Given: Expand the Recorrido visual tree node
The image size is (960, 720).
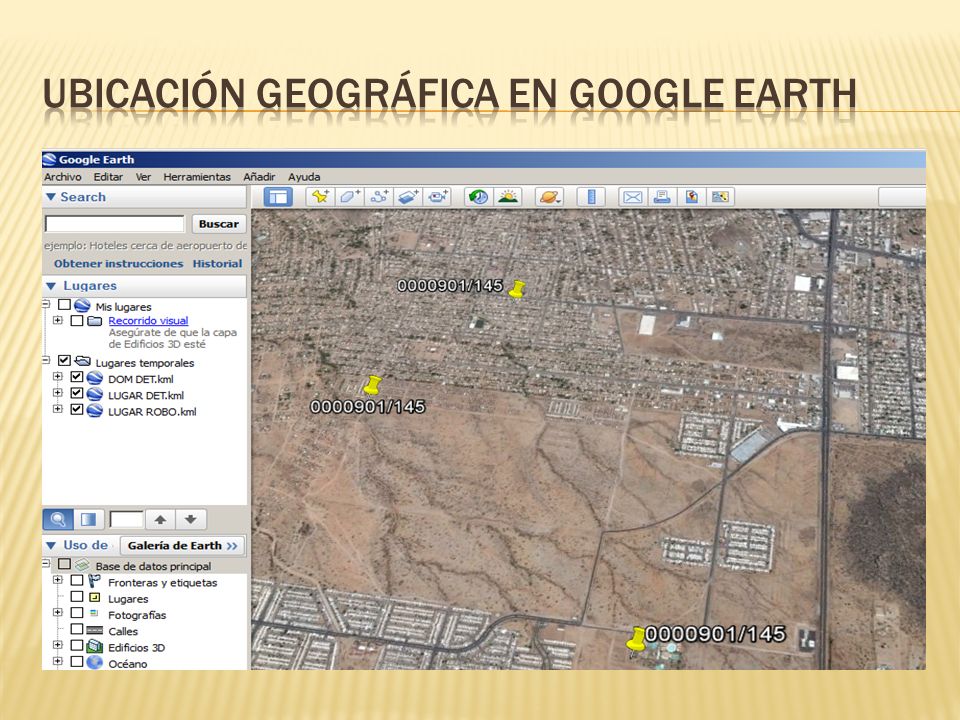Looking at the screenshot, I should pos(58,320).
